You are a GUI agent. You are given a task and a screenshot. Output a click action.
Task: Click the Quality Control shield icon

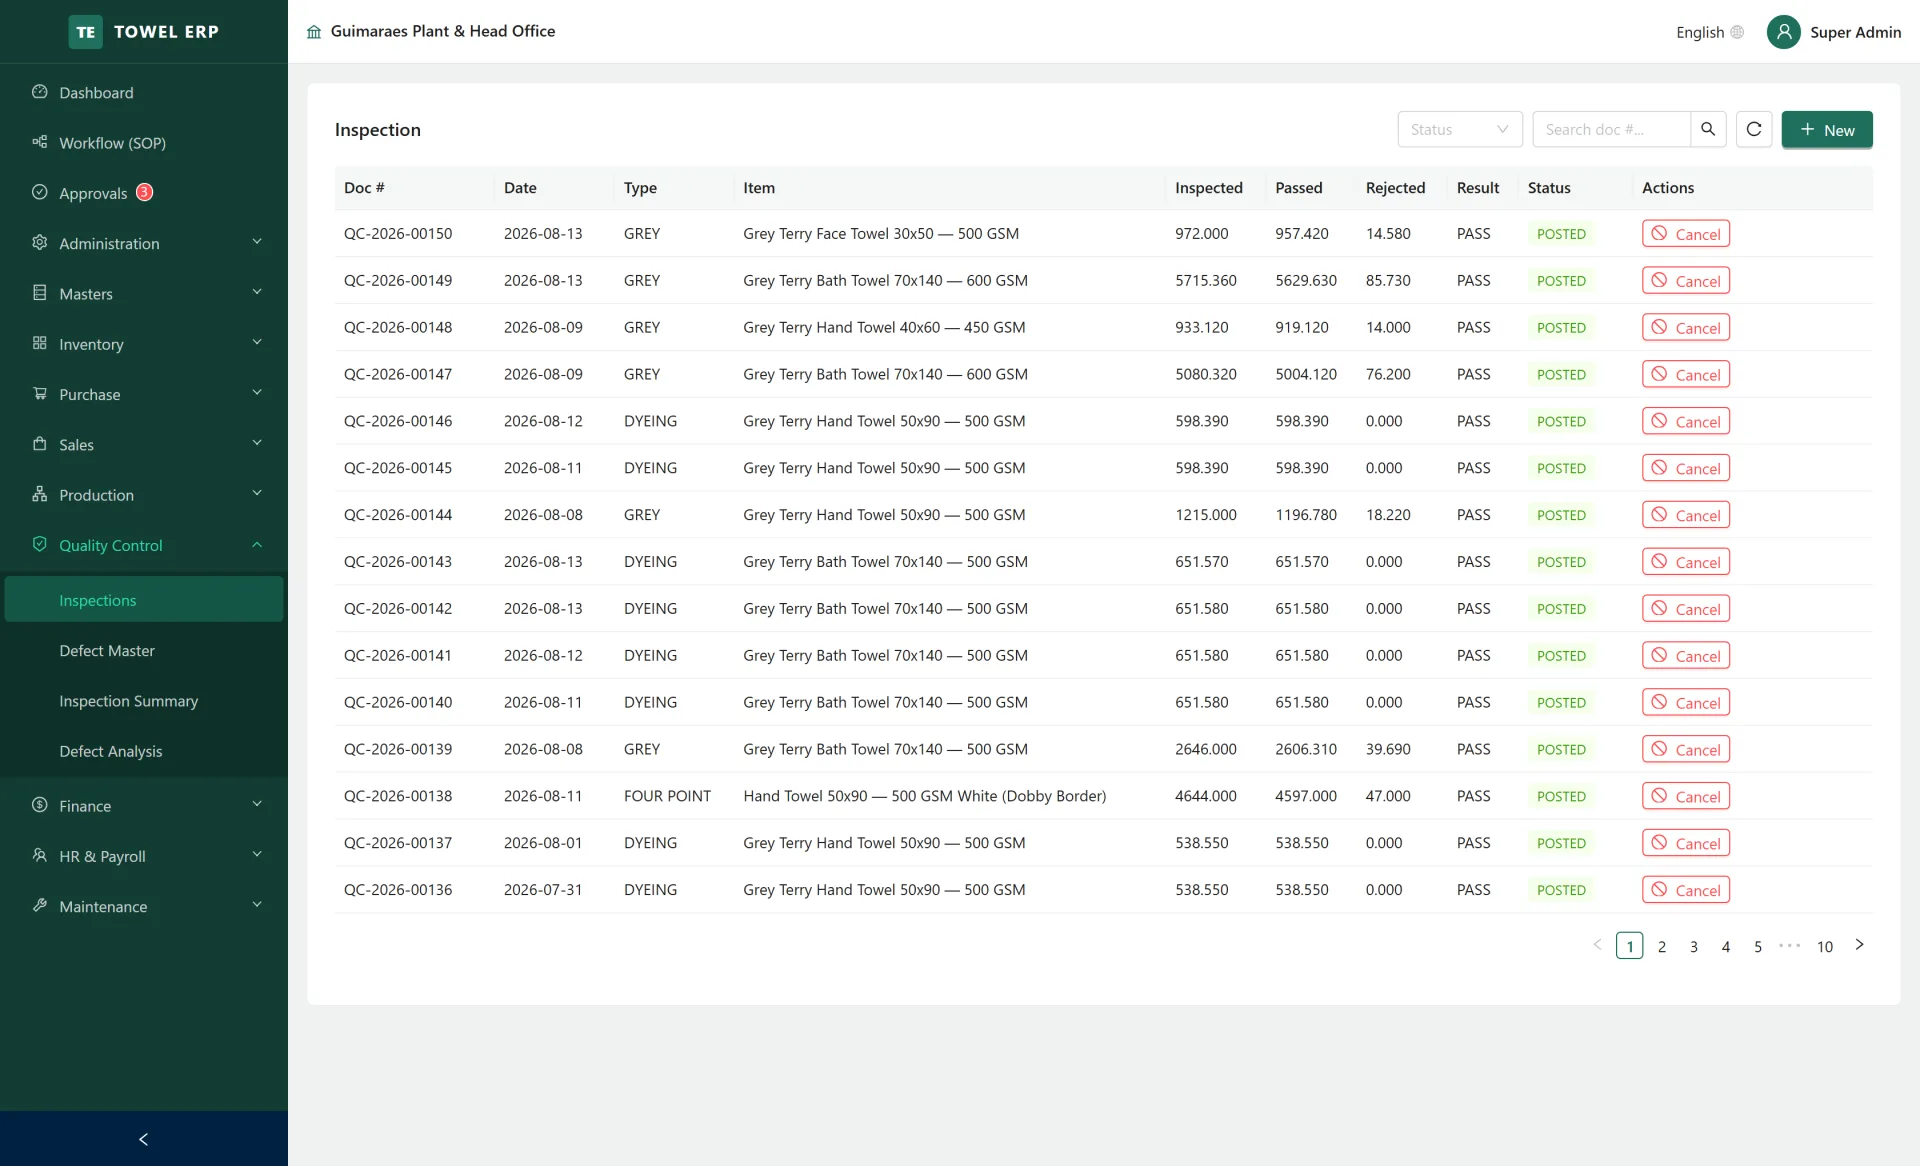(x=40, y=544)
